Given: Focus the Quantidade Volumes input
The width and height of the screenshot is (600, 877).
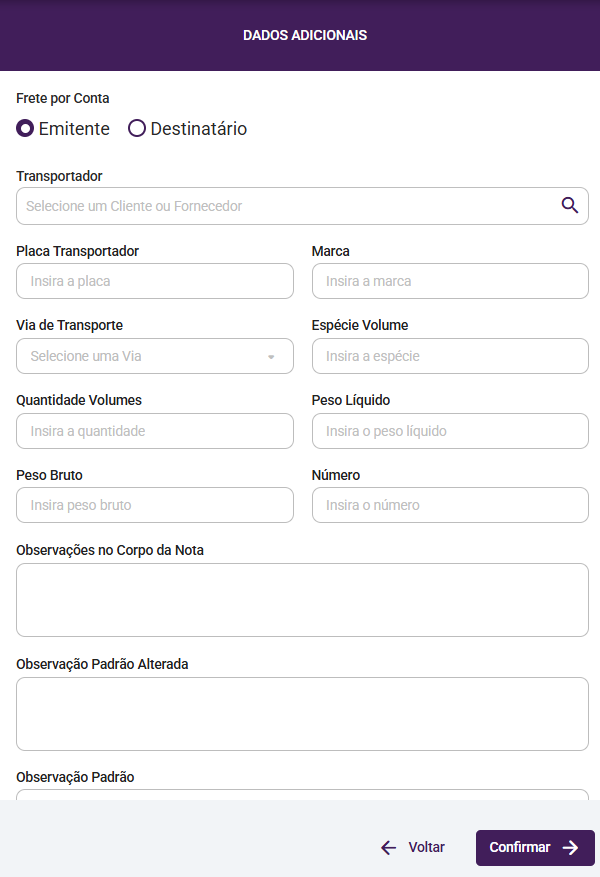Looking at the screenshot, I should [155, 431].
